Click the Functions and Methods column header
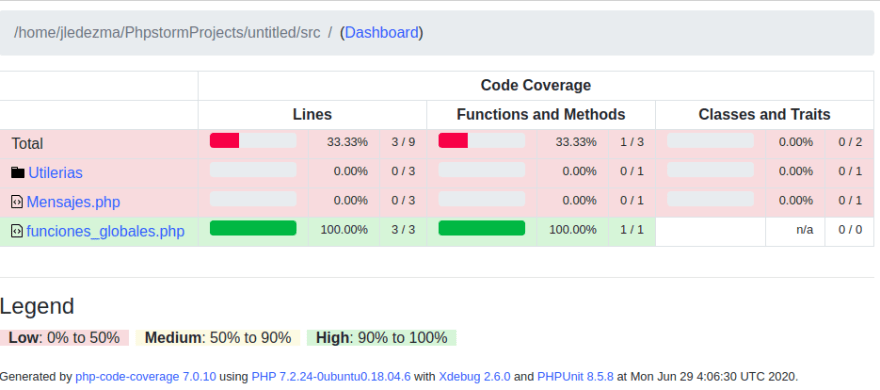Image resolution: width=880 pixels, height=390 pixels. point(541,114)
